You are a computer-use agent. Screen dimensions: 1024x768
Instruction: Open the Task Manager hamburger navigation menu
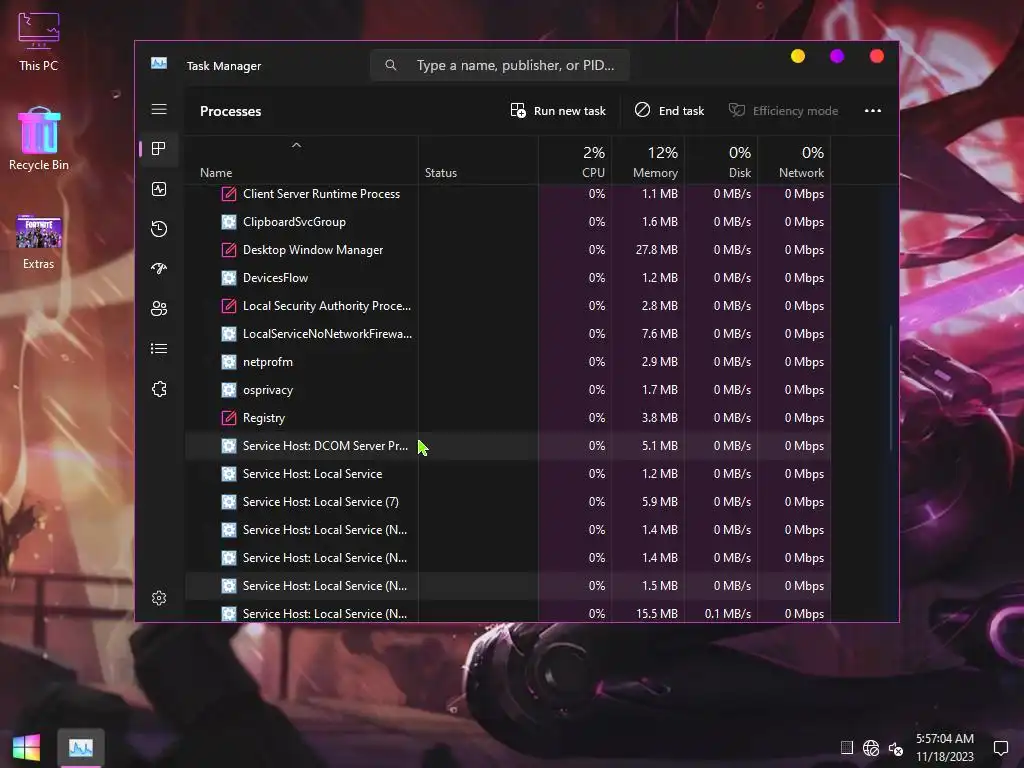[159, 109]
